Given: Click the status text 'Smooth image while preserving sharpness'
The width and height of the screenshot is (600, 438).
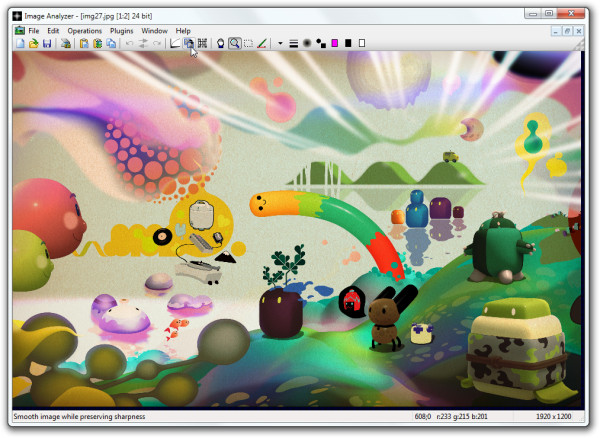Looking at the screenshot, I should click(79, 416).
